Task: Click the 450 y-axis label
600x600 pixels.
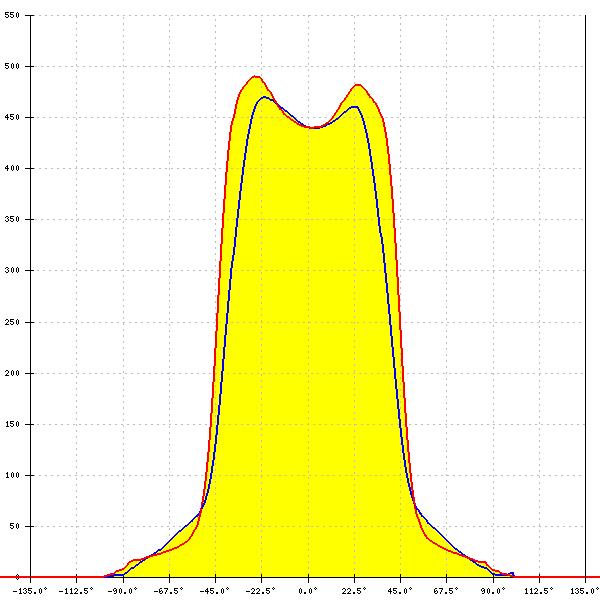Action: pyautogui.click(x=12, y=117)
